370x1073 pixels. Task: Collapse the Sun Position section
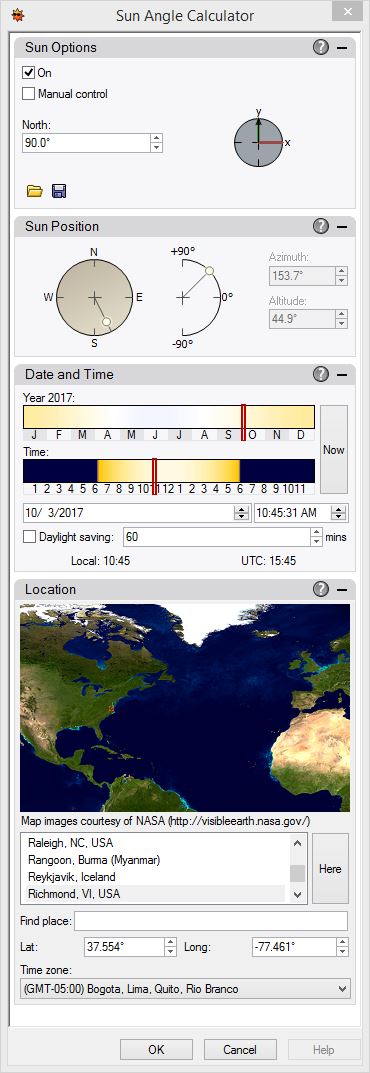tap(342, 227)
